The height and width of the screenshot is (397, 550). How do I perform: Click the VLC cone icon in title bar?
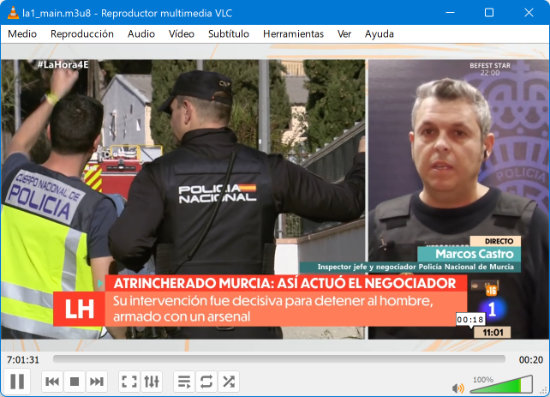[x=13, y=13]
